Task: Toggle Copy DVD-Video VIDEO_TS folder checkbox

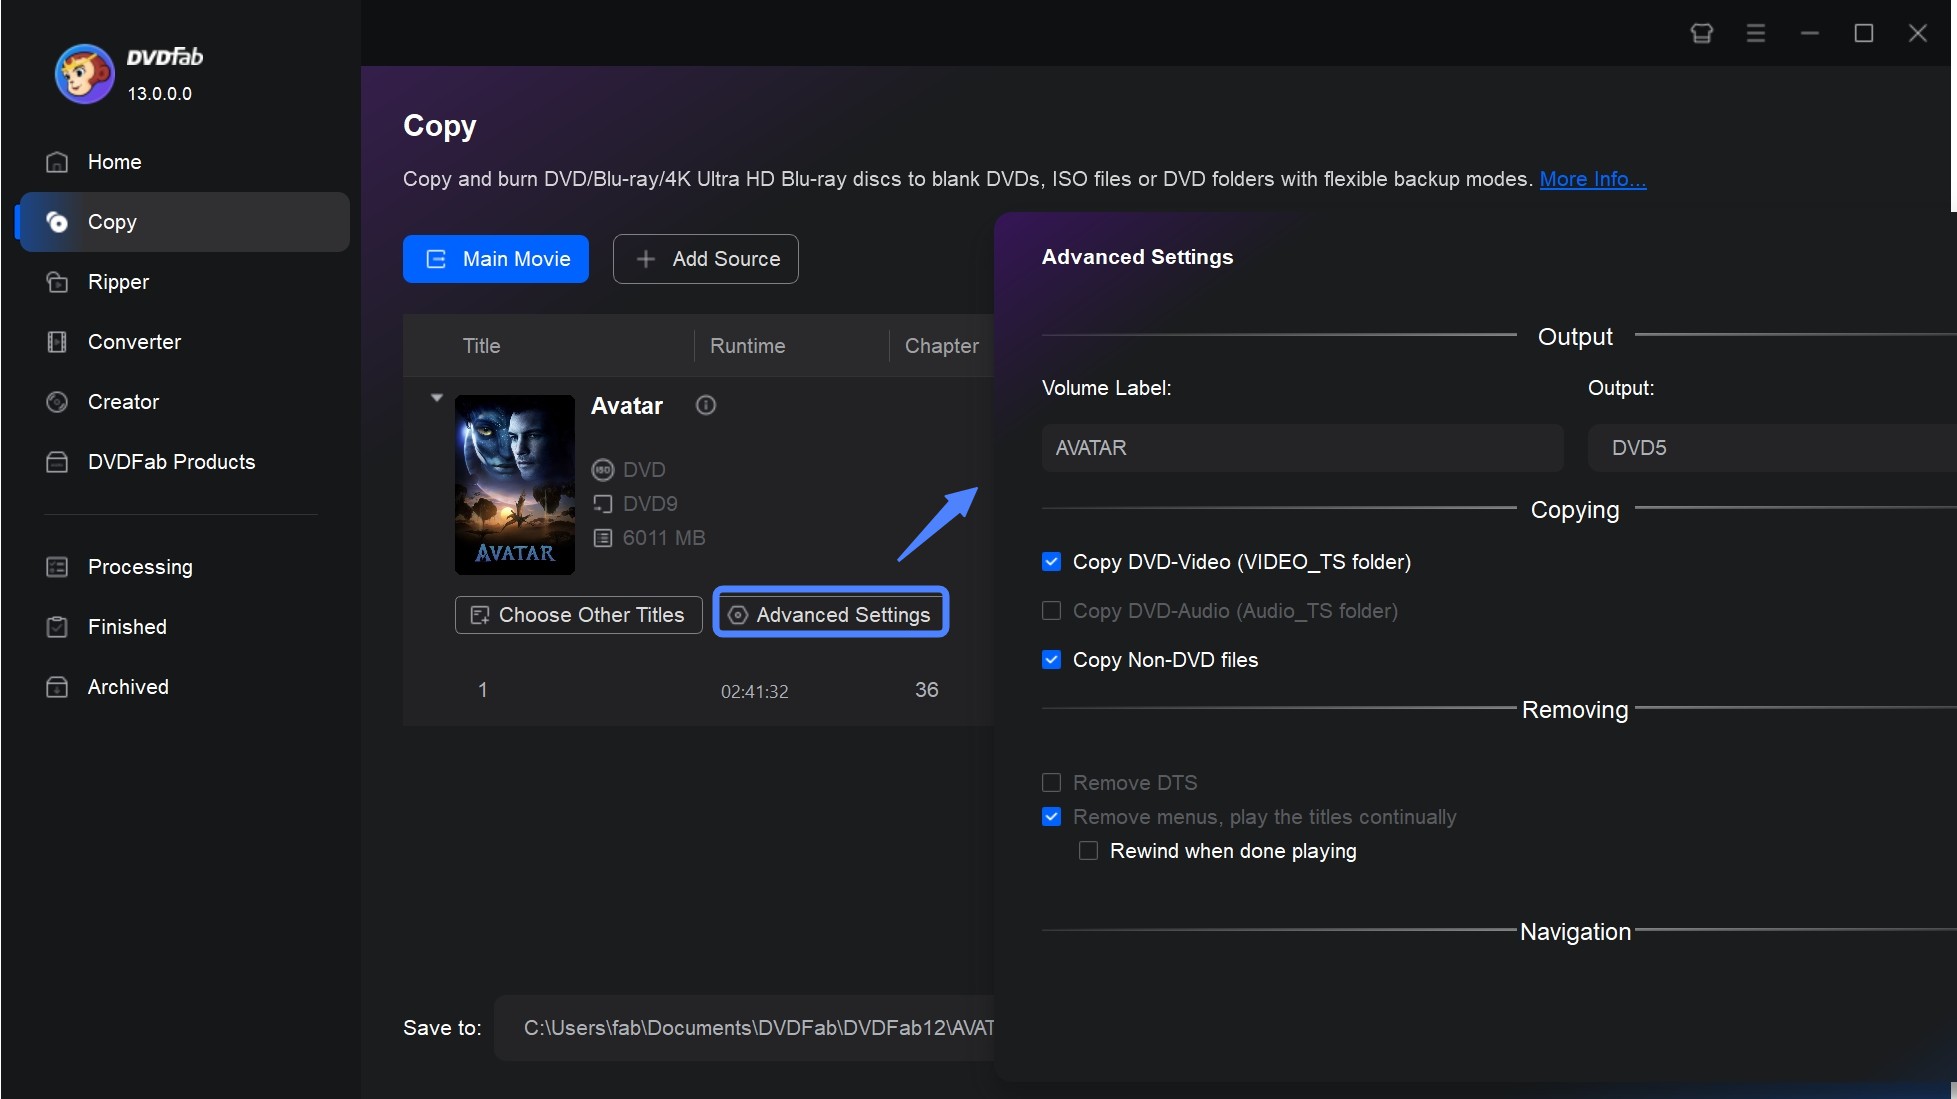Action: (1052, 562)
